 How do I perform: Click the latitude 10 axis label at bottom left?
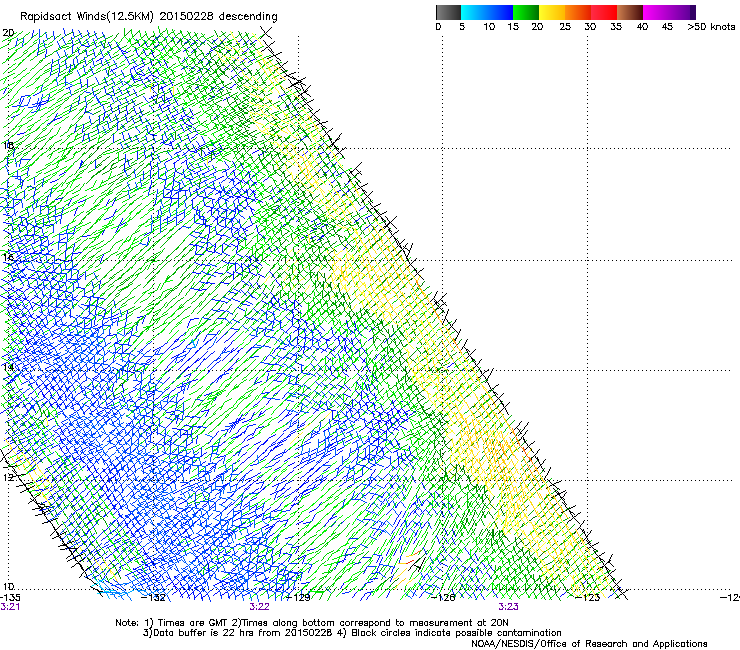point(8,587)
